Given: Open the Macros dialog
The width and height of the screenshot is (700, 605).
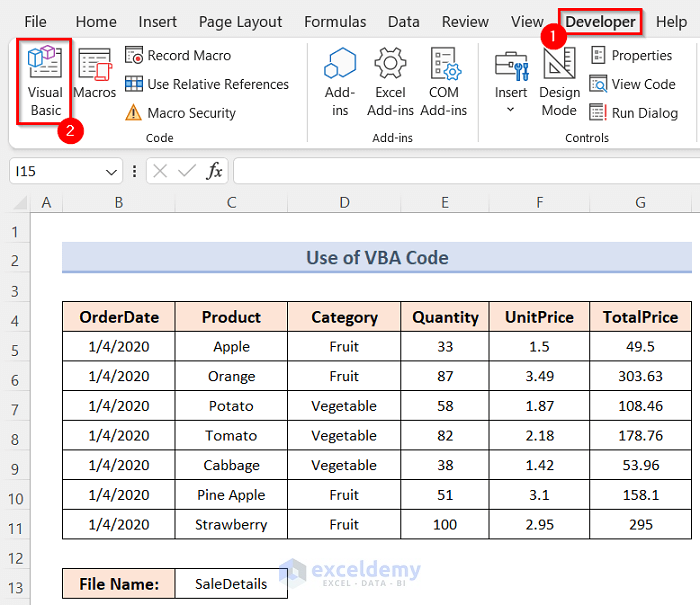Looking at the screenshot, I should pos(95,76).
